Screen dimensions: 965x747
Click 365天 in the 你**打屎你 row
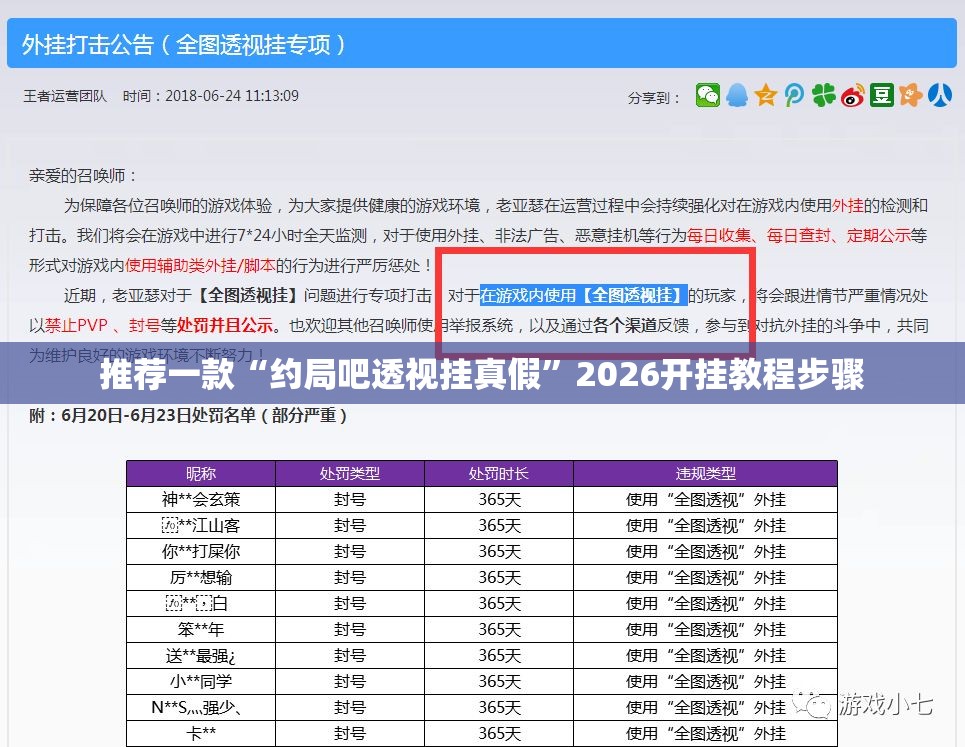[x=499, y=551]
